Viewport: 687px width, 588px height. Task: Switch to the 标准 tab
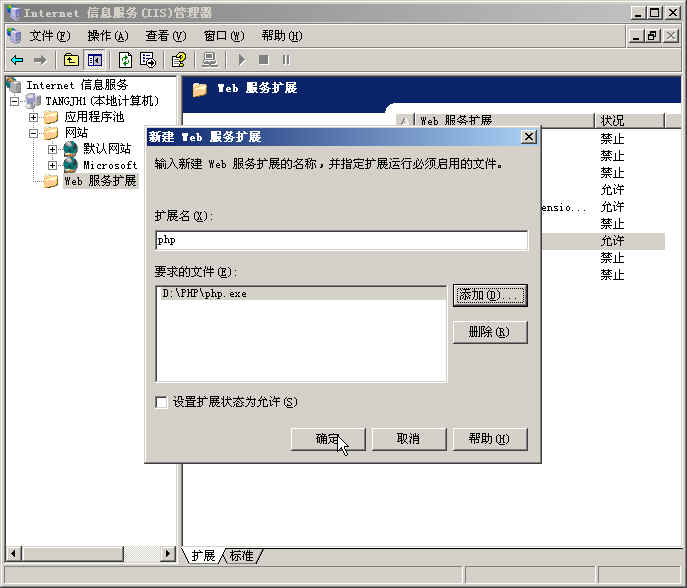coord(241,556)
